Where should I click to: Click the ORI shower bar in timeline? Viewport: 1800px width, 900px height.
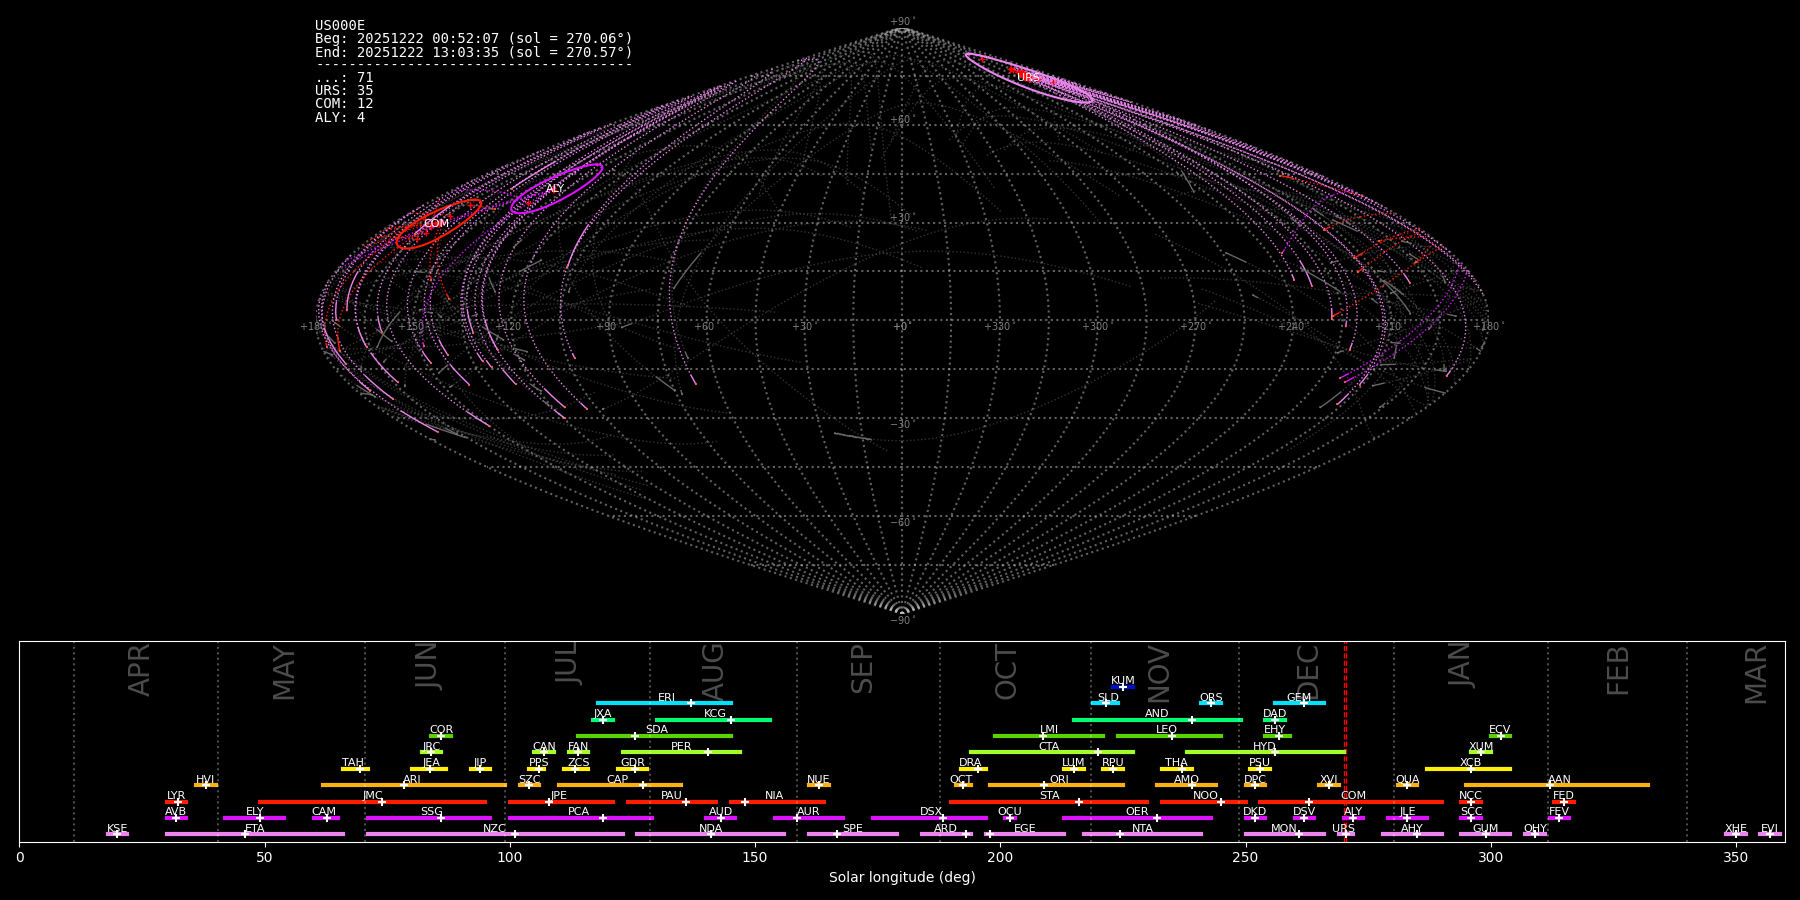[1057, 785]
